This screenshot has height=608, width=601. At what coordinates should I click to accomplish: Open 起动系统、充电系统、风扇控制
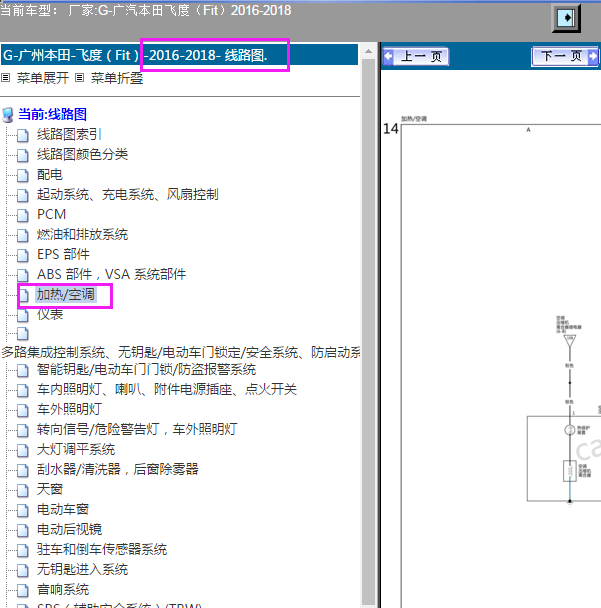pyautogui.click(x=128, y=194)
